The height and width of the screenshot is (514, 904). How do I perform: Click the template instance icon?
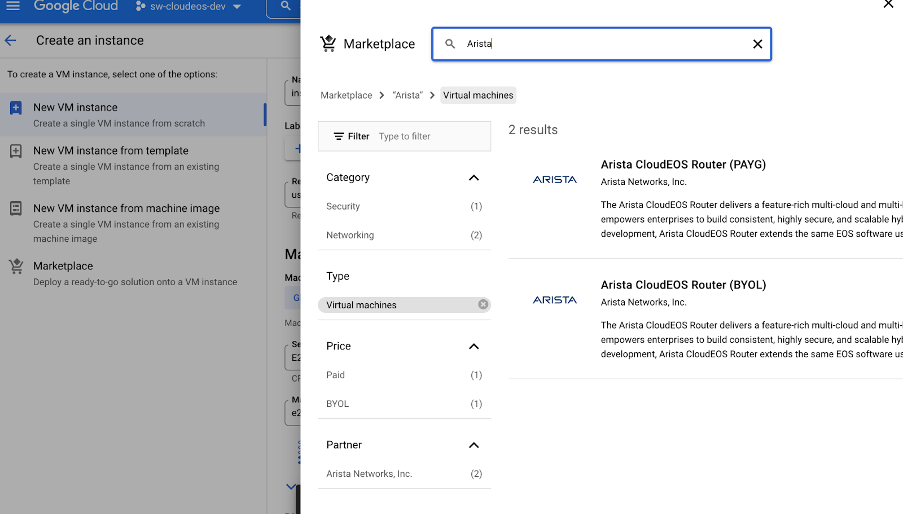[x=16, y=151]
